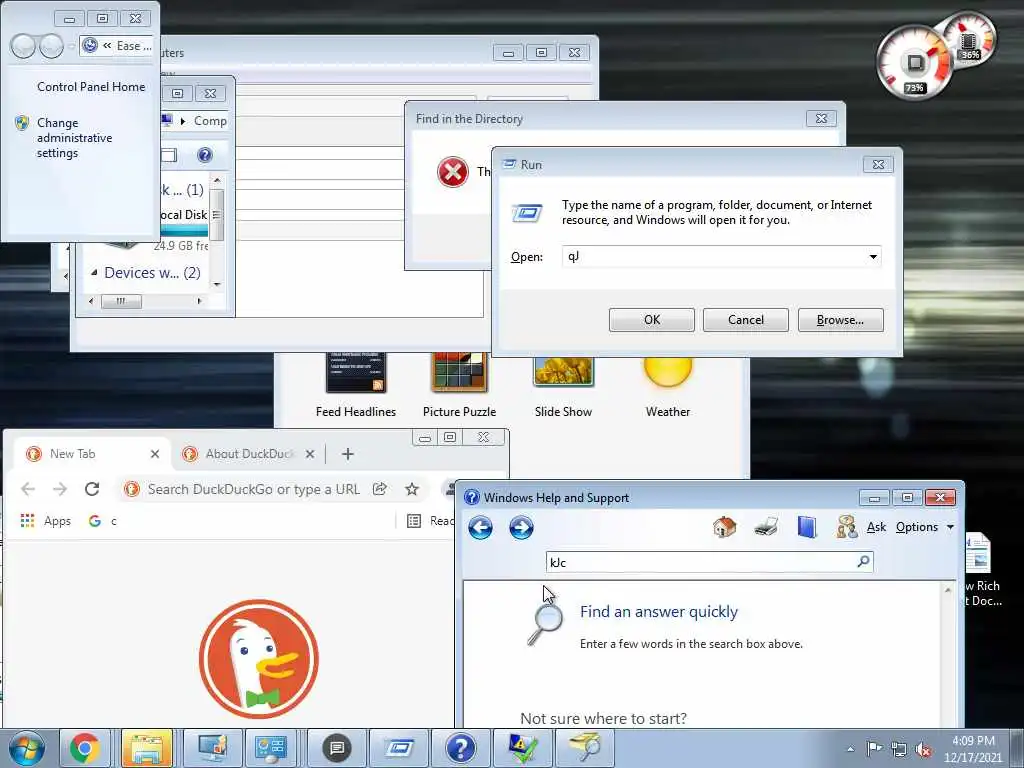Click the Rich Text Document desktop icon

click(981, 570)
